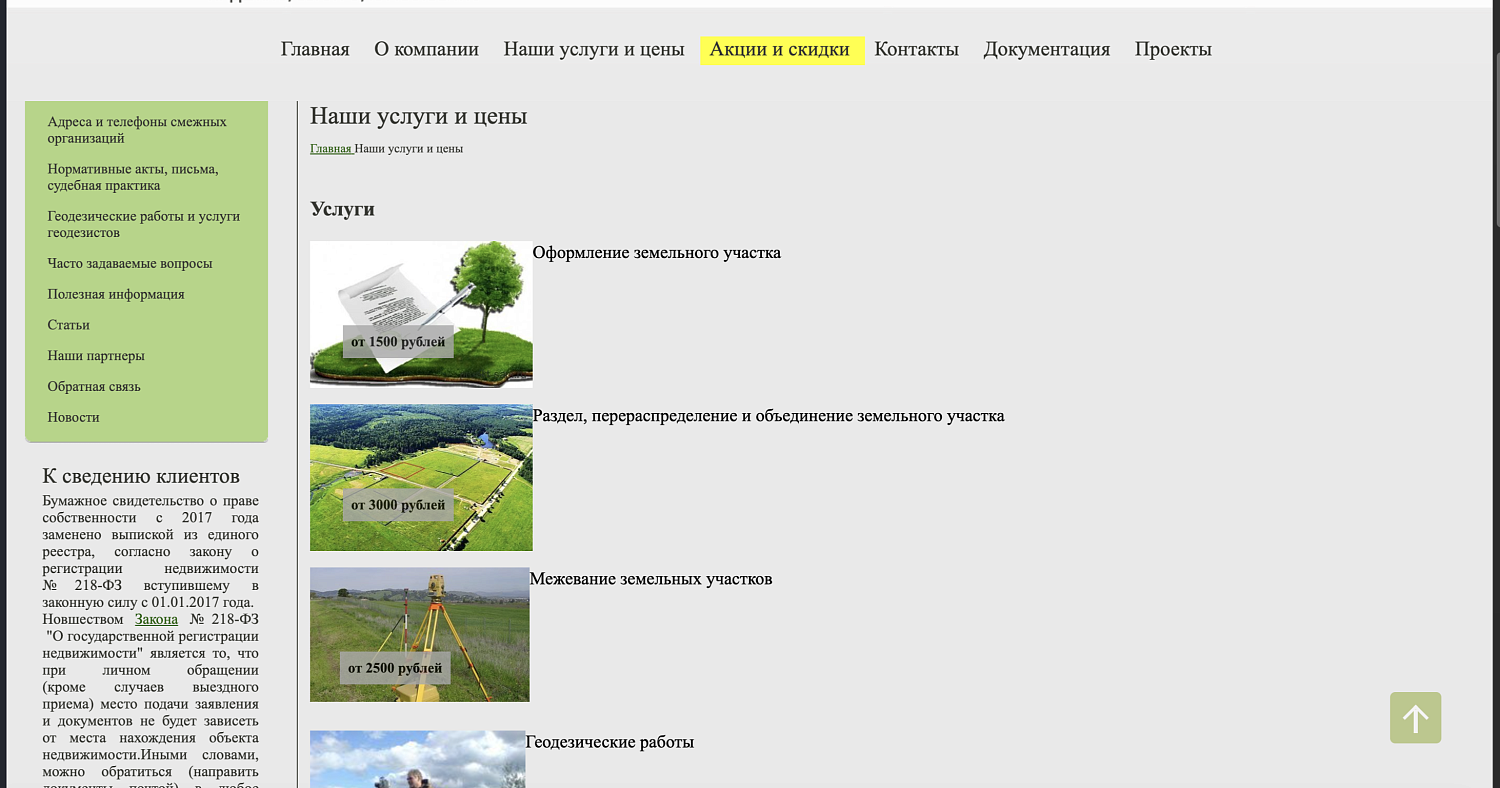Open Новости in the sidebar
The height and width of the screenshot is (788, 1500).
coord(74,417)
